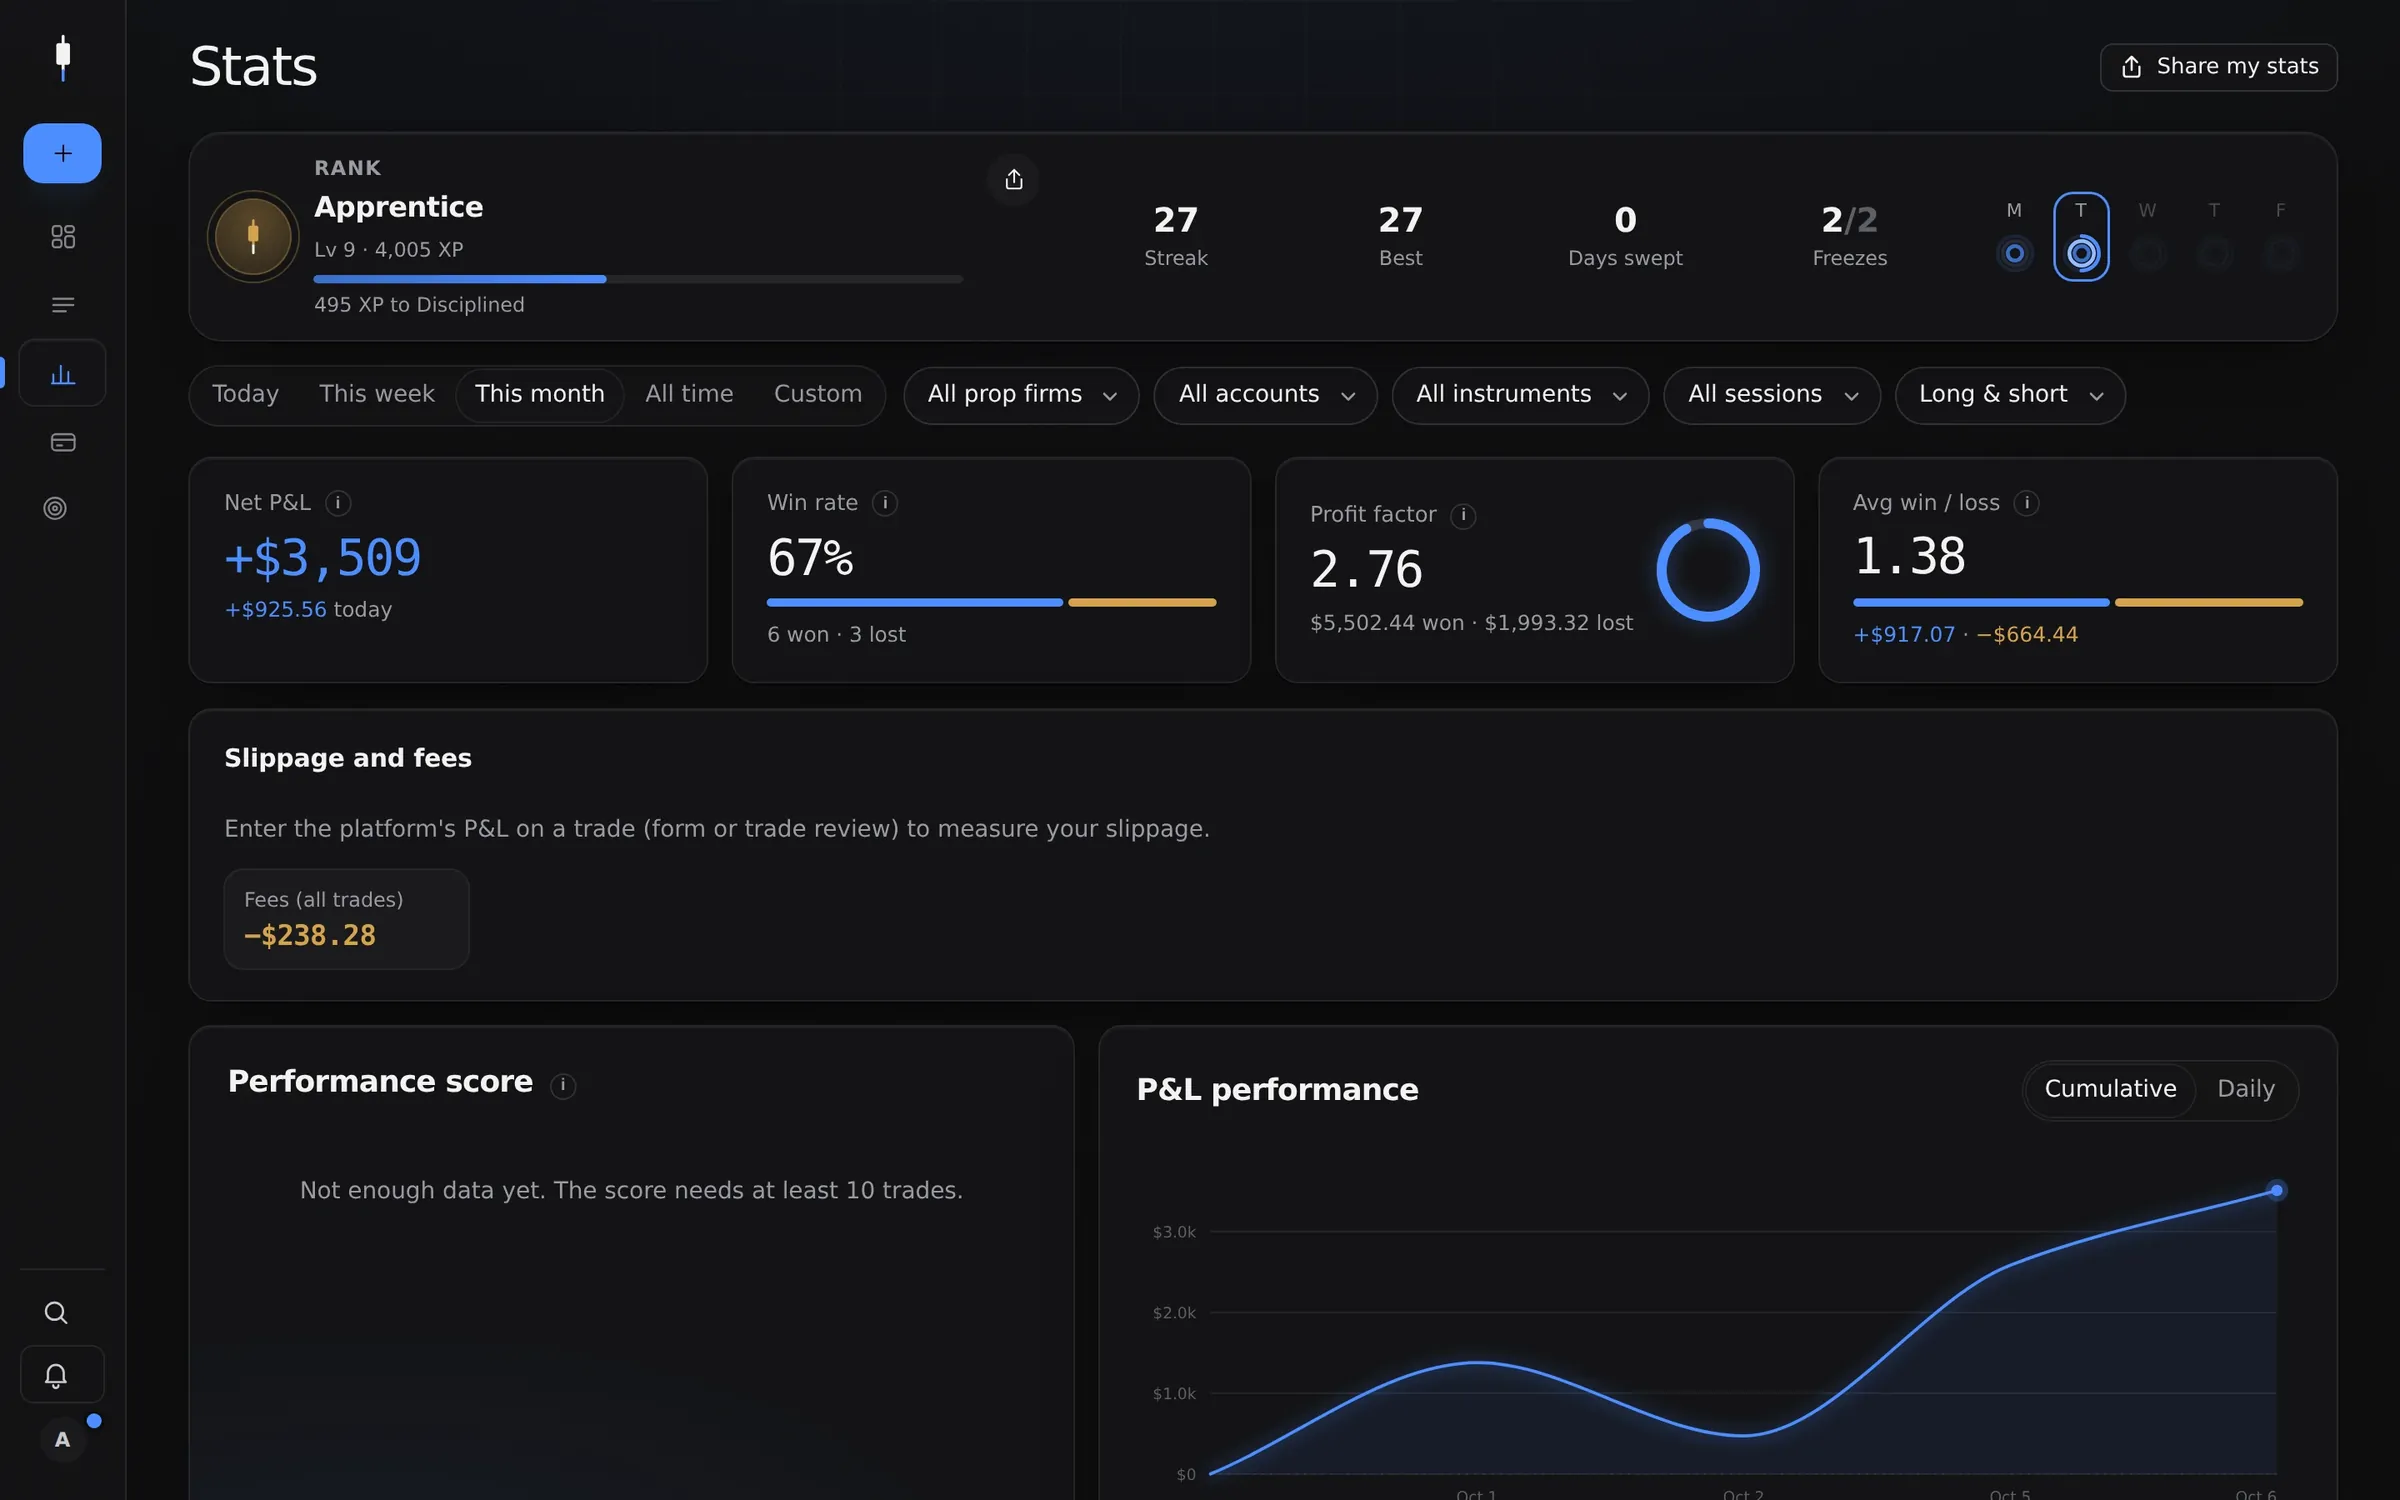Click the 27 Best stat

pos(1400,236)
